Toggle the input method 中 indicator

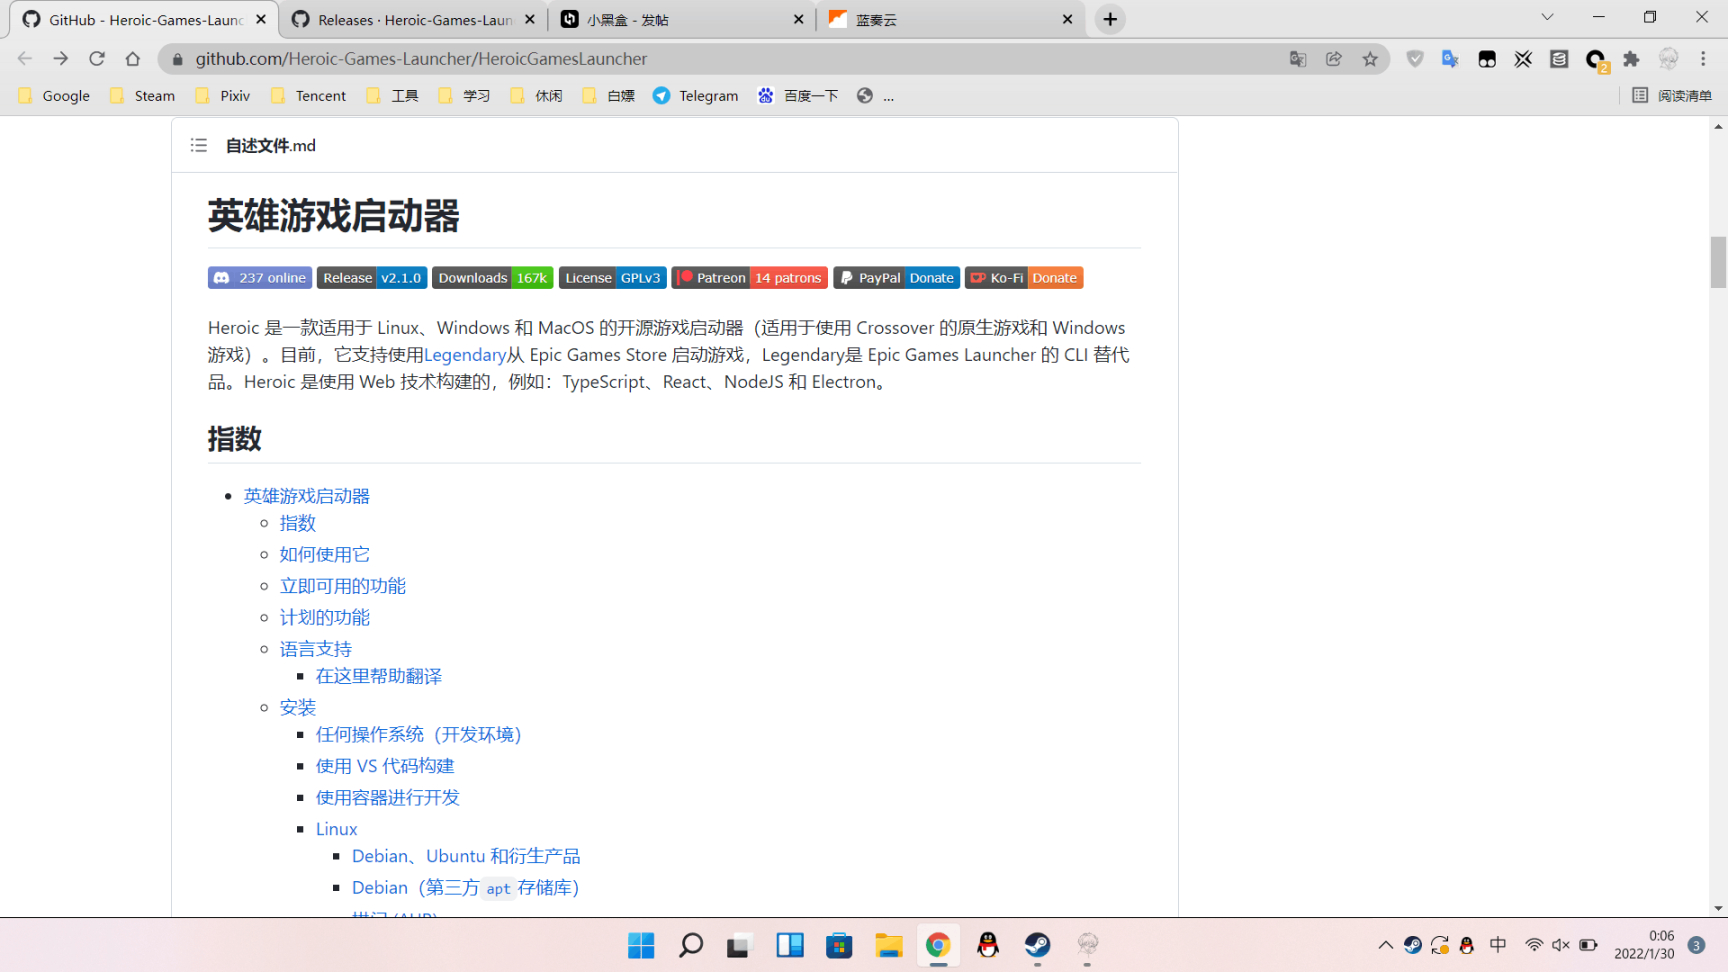coord(1498,945)
